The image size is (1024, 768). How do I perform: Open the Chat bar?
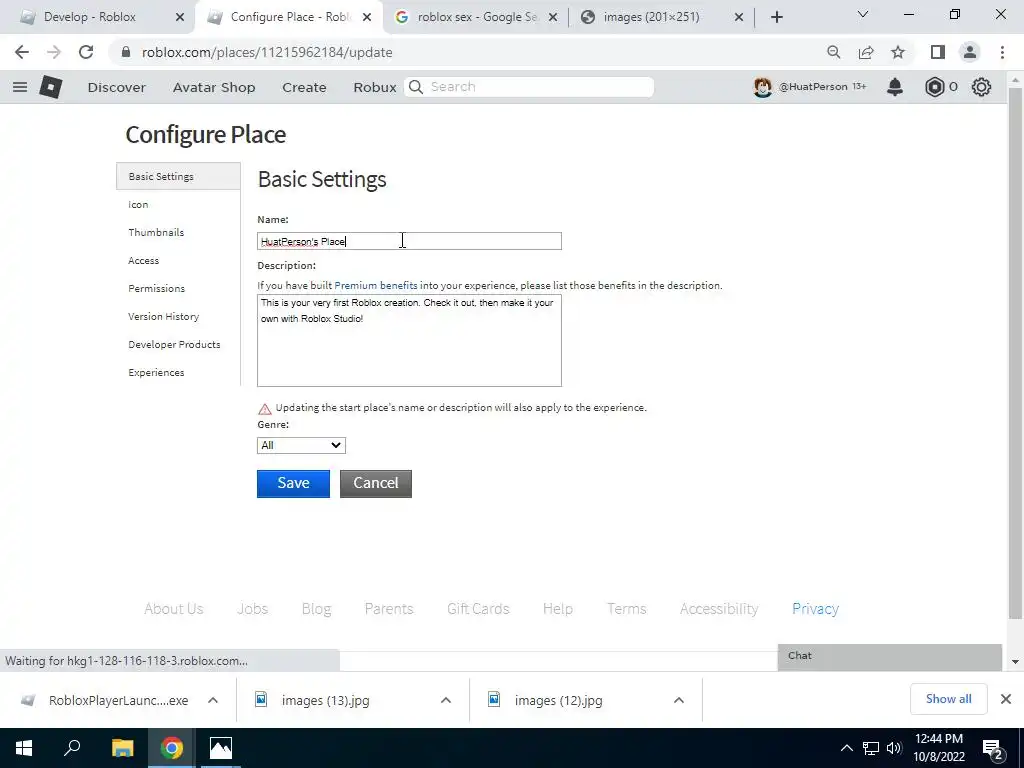coord(889,656)
